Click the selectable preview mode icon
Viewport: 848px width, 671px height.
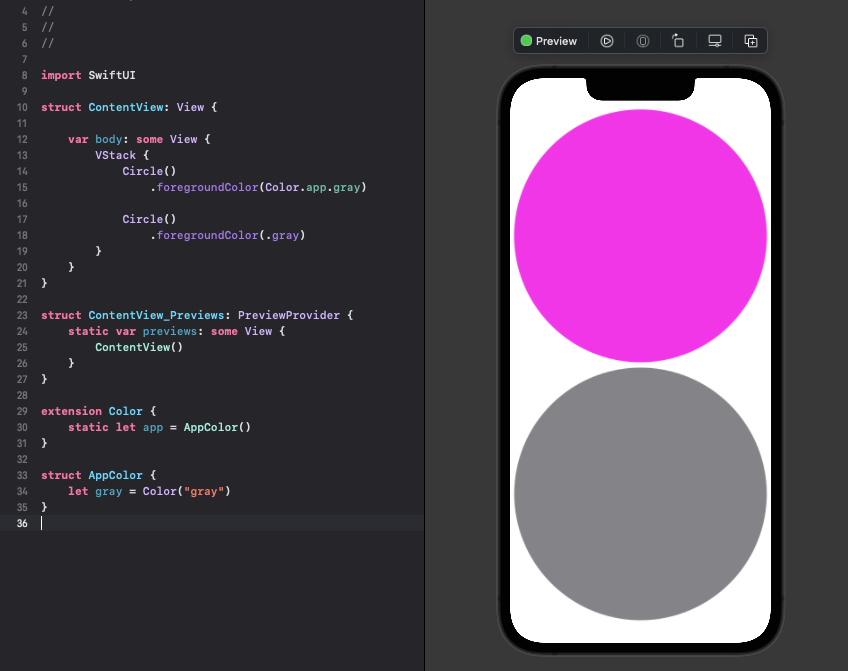pos(642,41)
